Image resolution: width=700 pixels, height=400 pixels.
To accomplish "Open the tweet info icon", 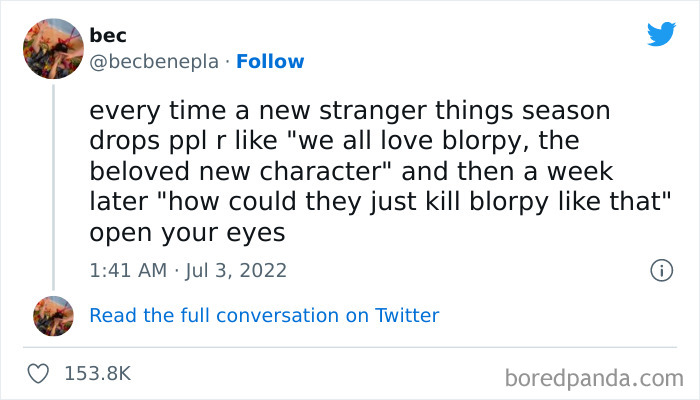I will tap(660, 270).
